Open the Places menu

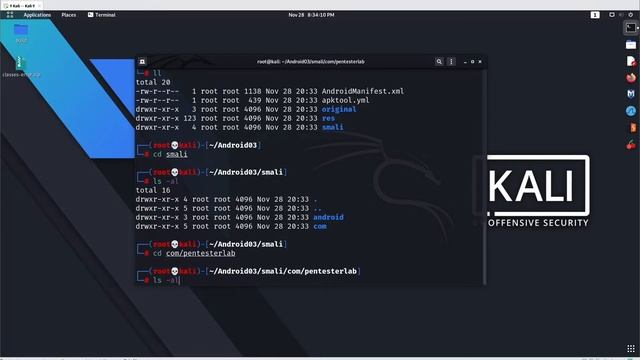coord(69,15)
